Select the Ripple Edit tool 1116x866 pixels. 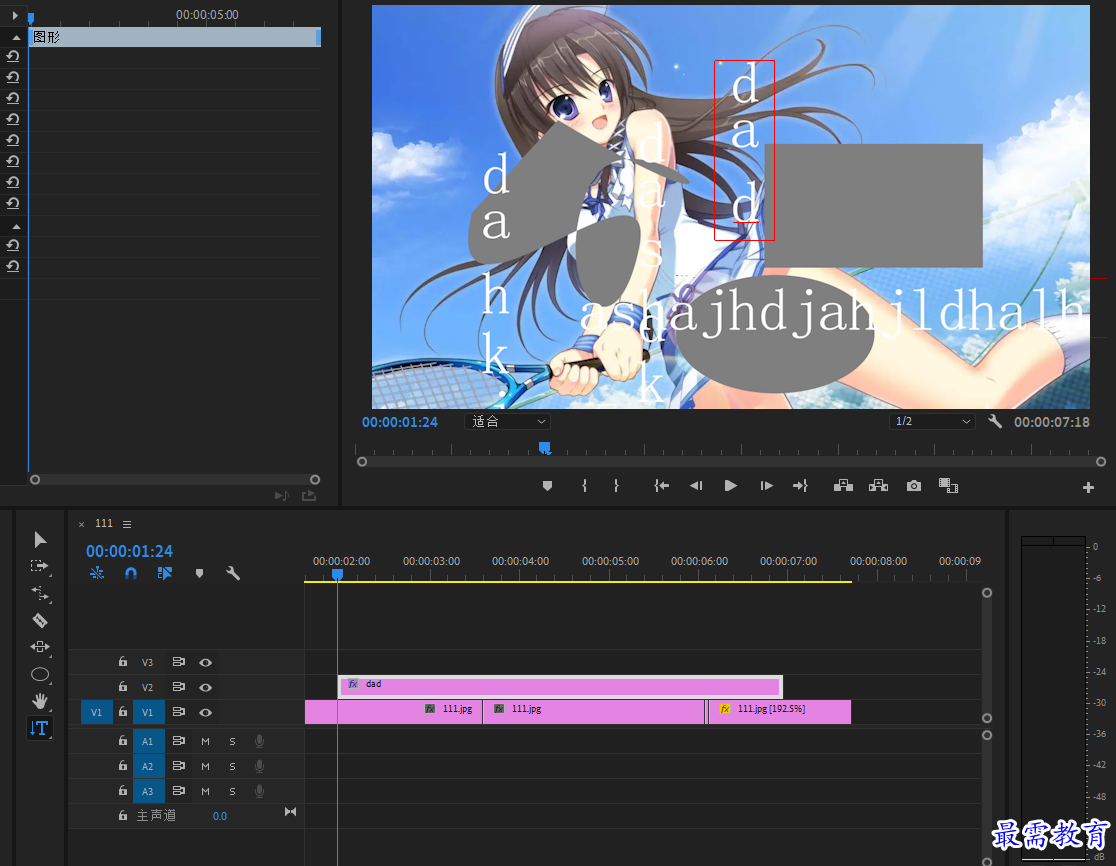coord(40,593)
